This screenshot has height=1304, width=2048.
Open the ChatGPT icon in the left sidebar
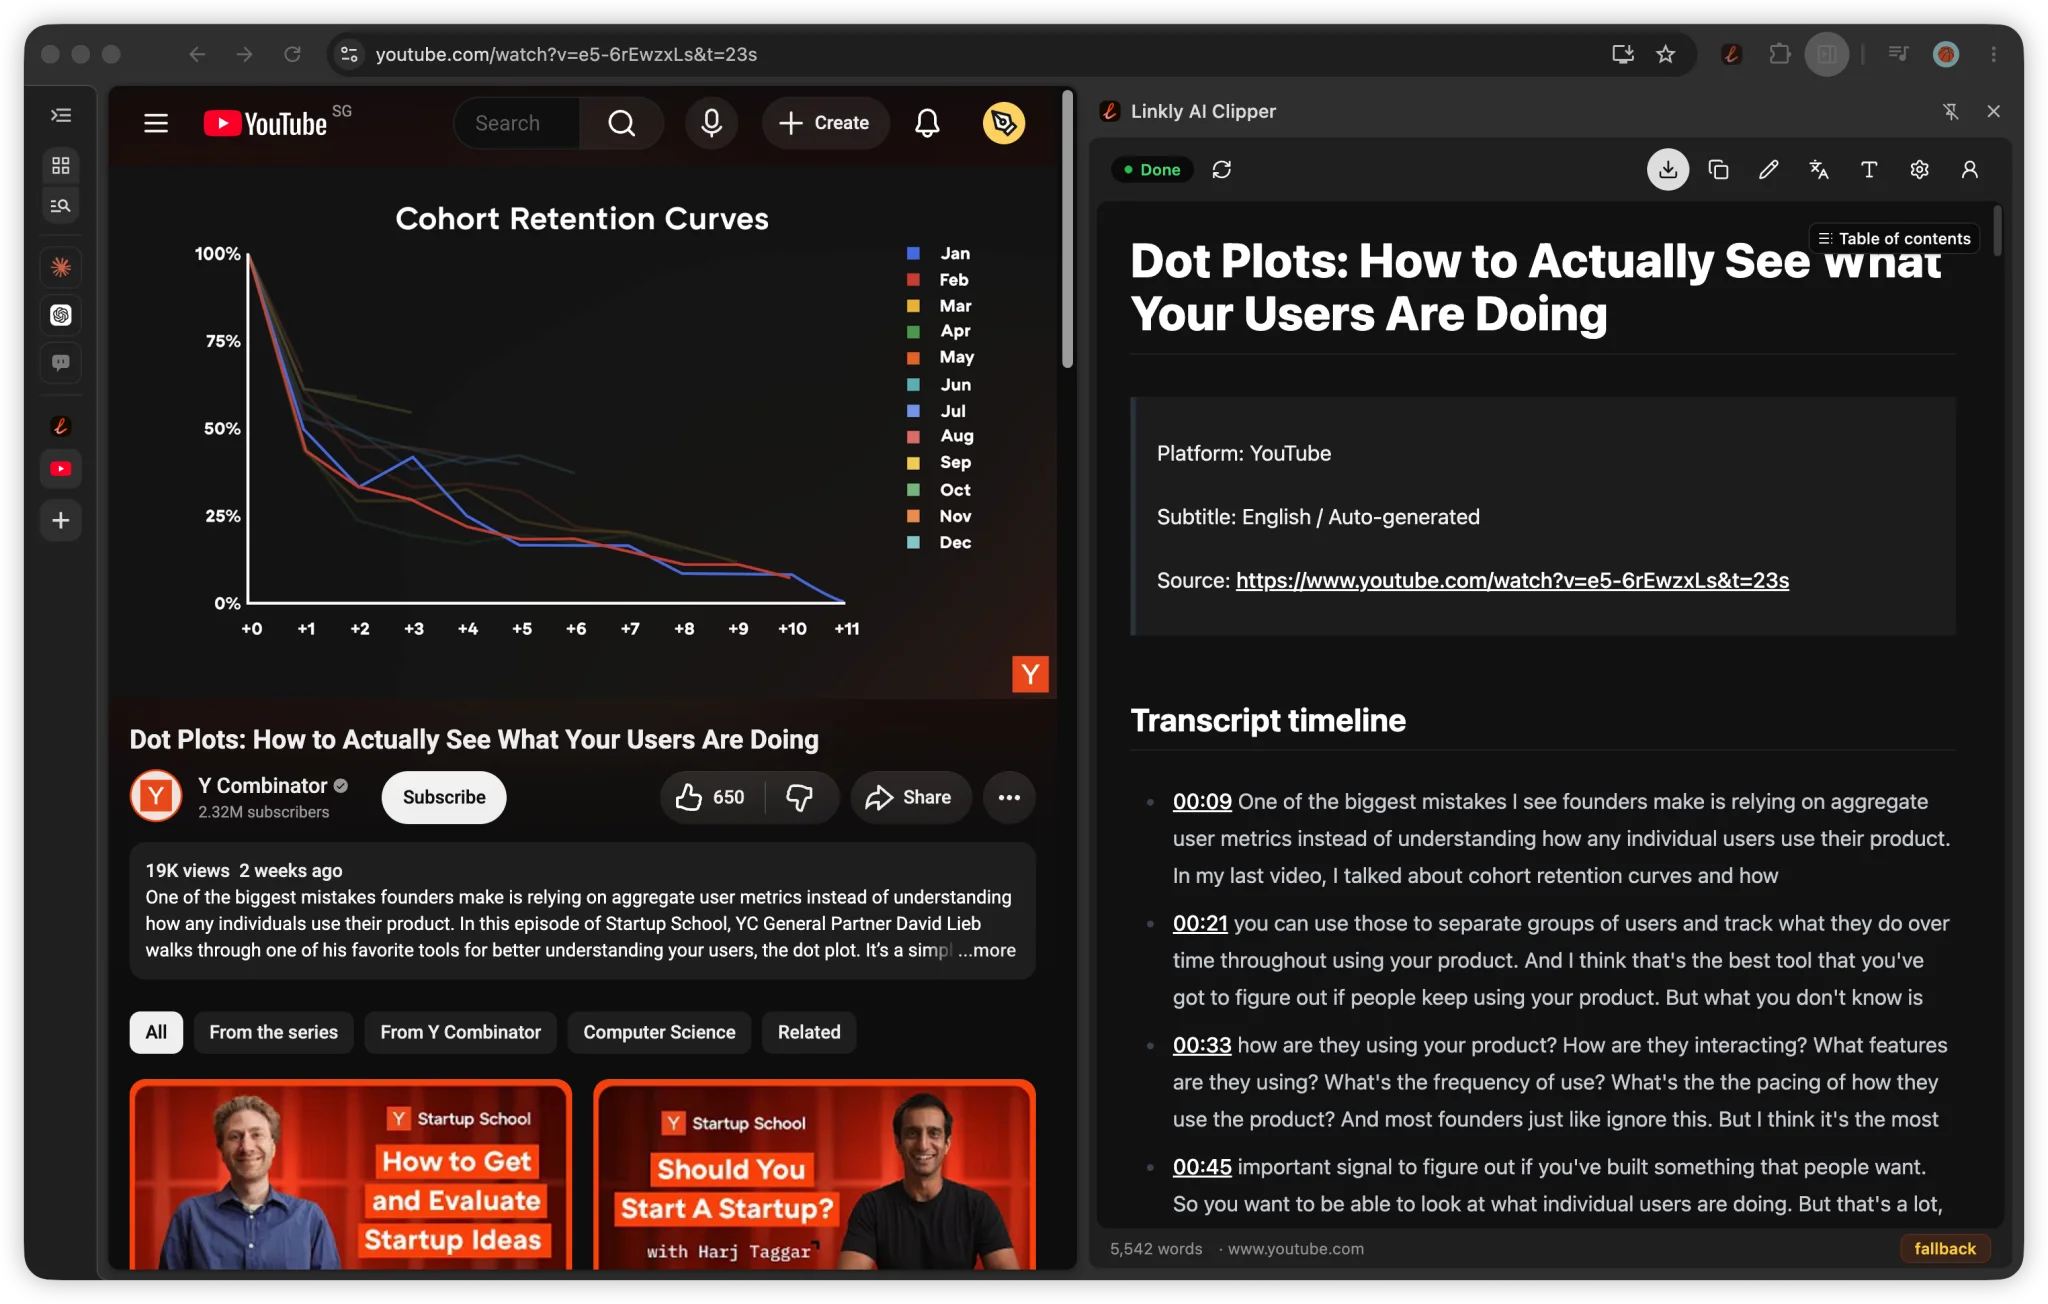click(61, 315)
